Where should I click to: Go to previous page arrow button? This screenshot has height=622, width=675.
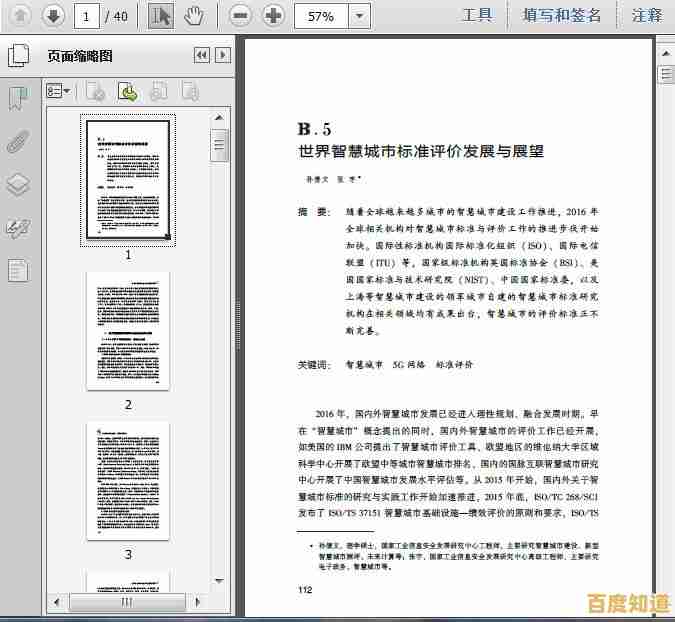coord(20,16)
